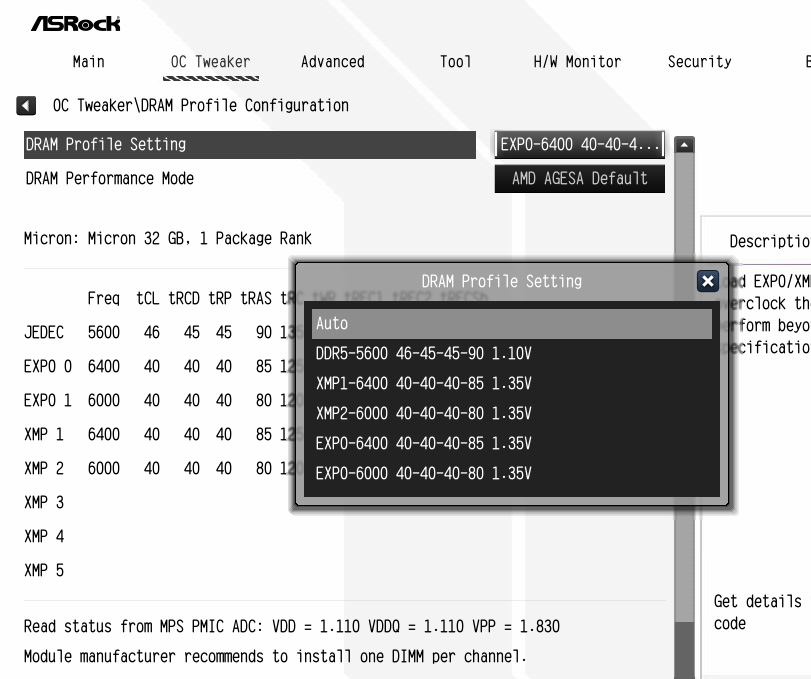
Task: Click the ASRock logo
Action: tap(76, 24)
